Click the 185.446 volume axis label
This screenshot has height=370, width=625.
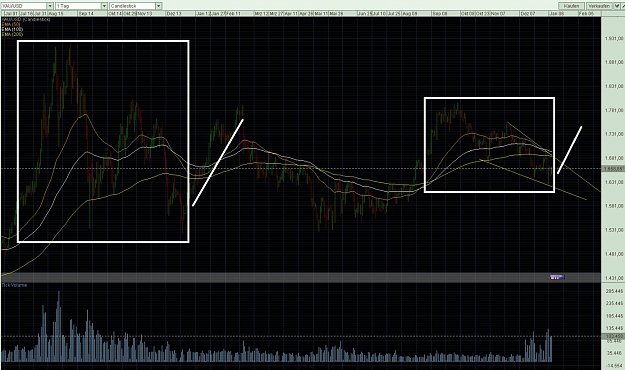[x=614, y=316]
